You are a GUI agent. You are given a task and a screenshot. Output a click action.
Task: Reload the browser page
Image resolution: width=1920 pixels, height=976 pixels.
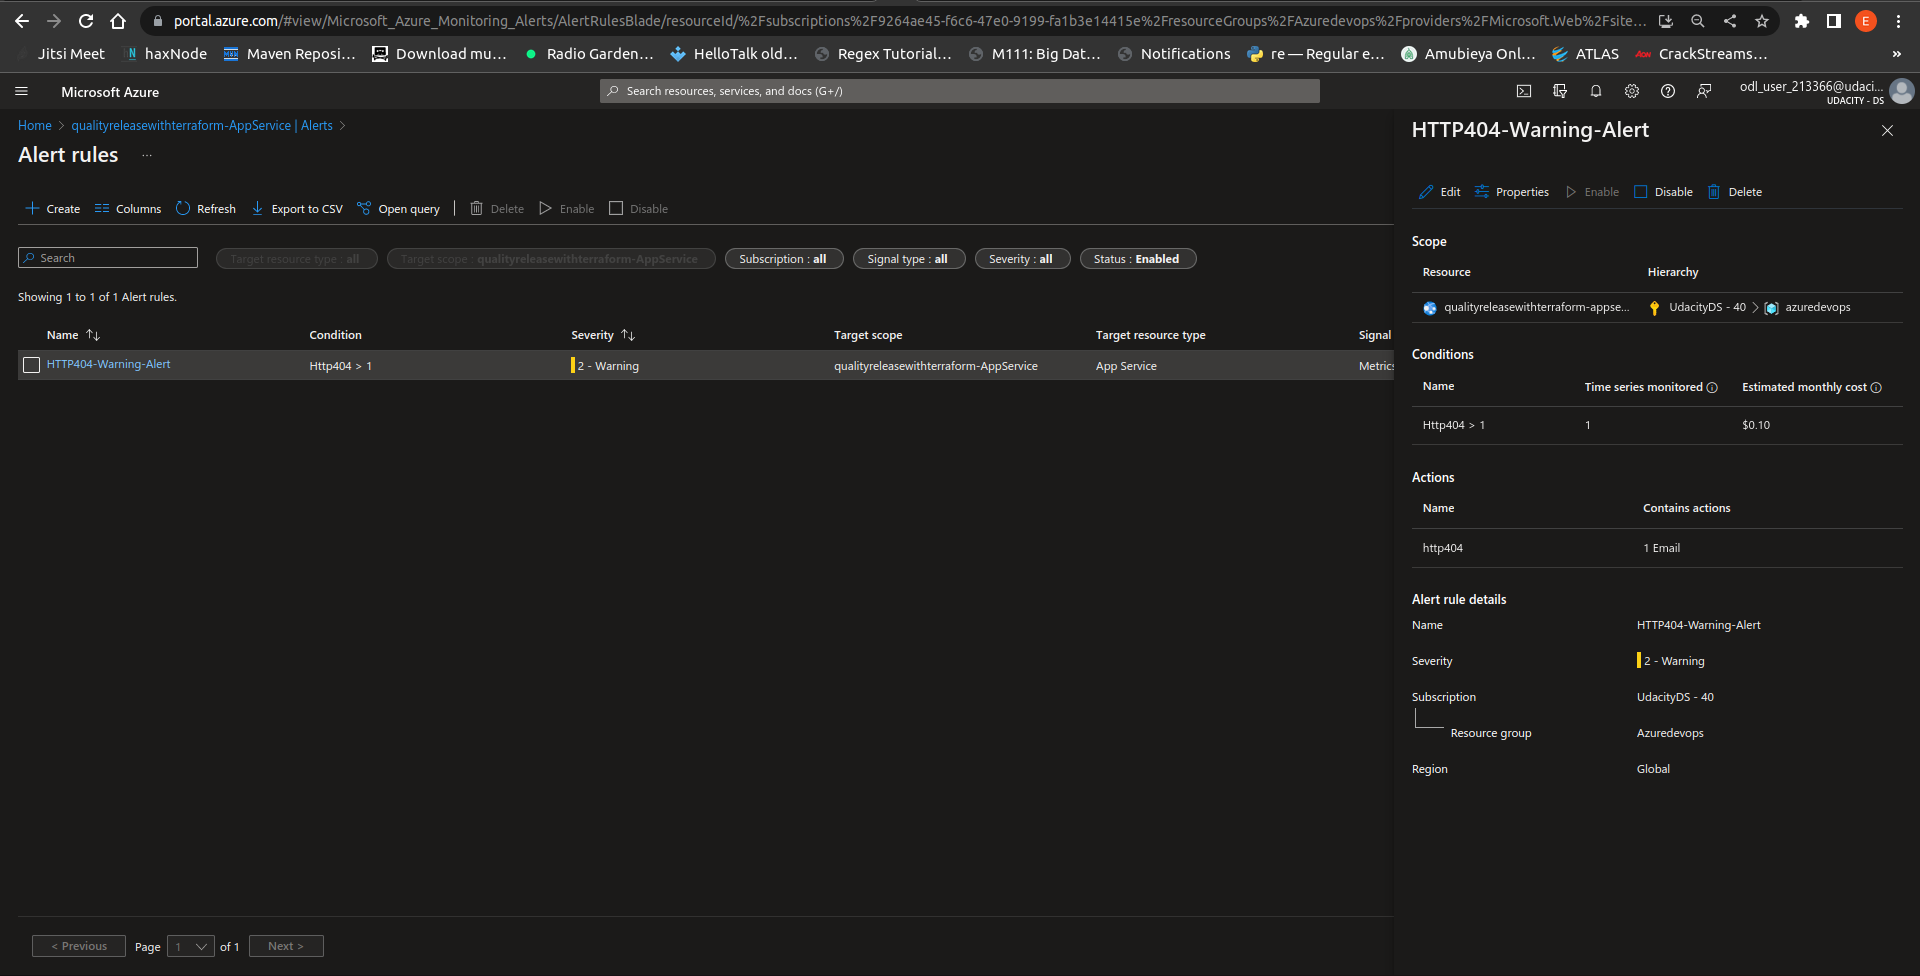click(x=86, y=21)
